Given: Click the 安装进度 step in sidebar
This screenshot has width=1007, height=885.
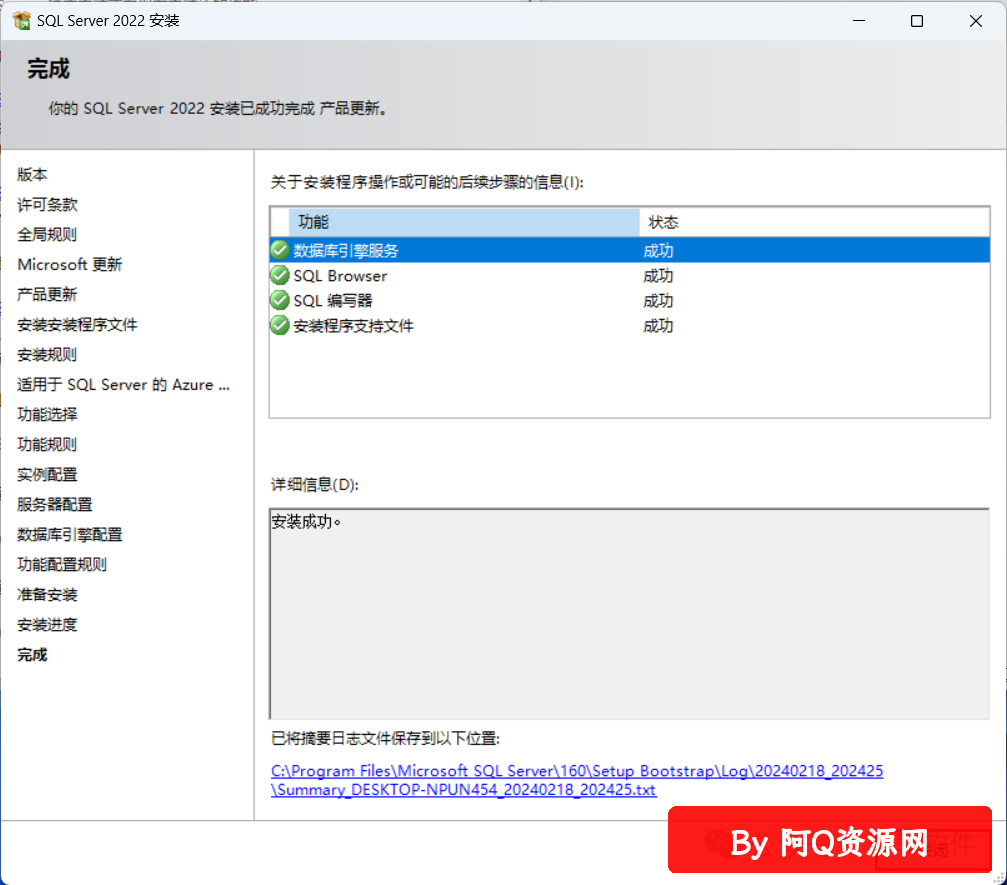Looking at the screenshot, I should pos(47,624).
